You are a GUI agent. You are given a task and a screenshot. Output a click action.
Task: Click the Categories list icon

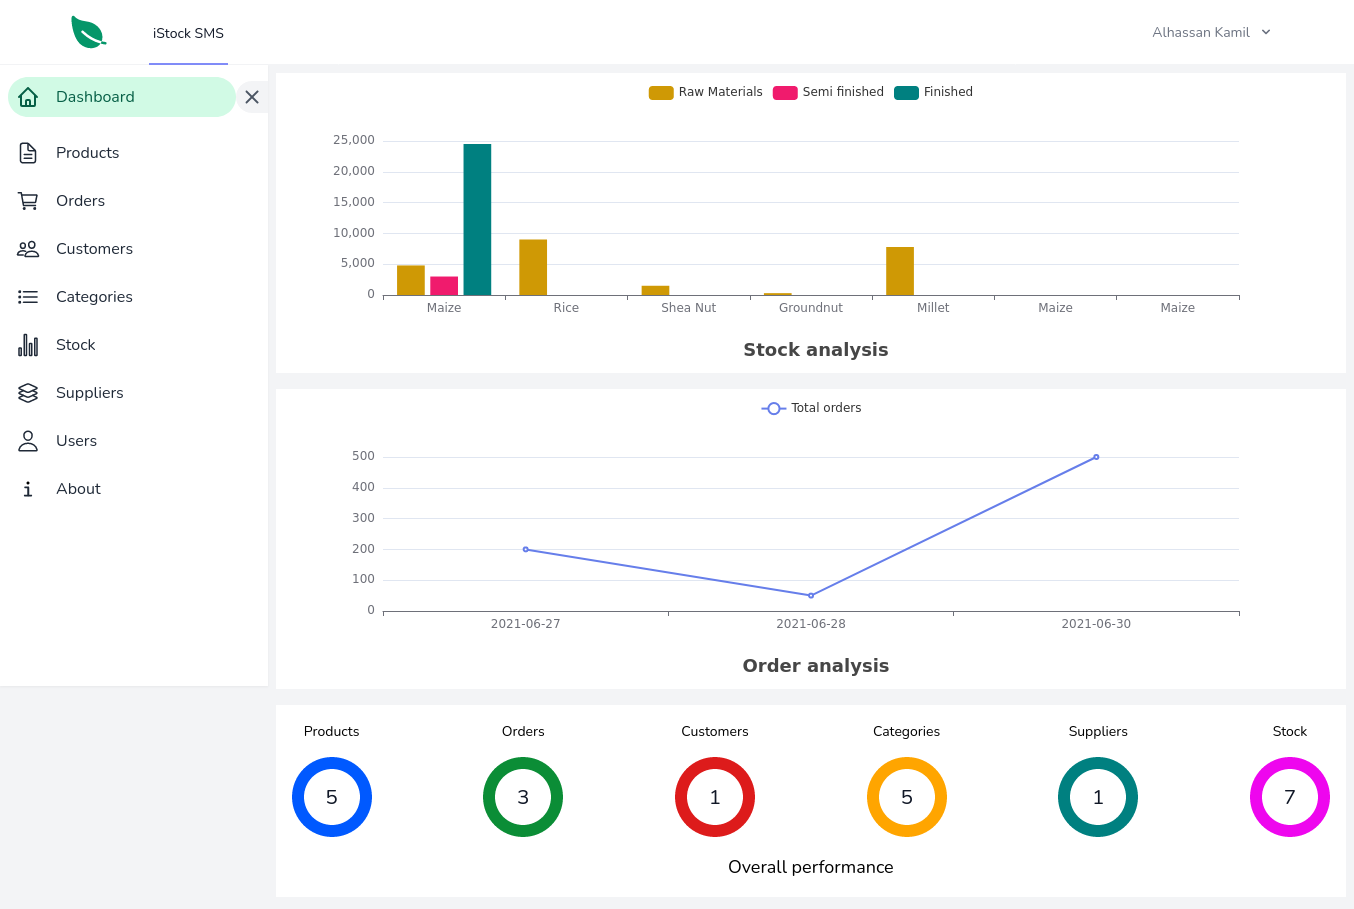tap(28, 297)
